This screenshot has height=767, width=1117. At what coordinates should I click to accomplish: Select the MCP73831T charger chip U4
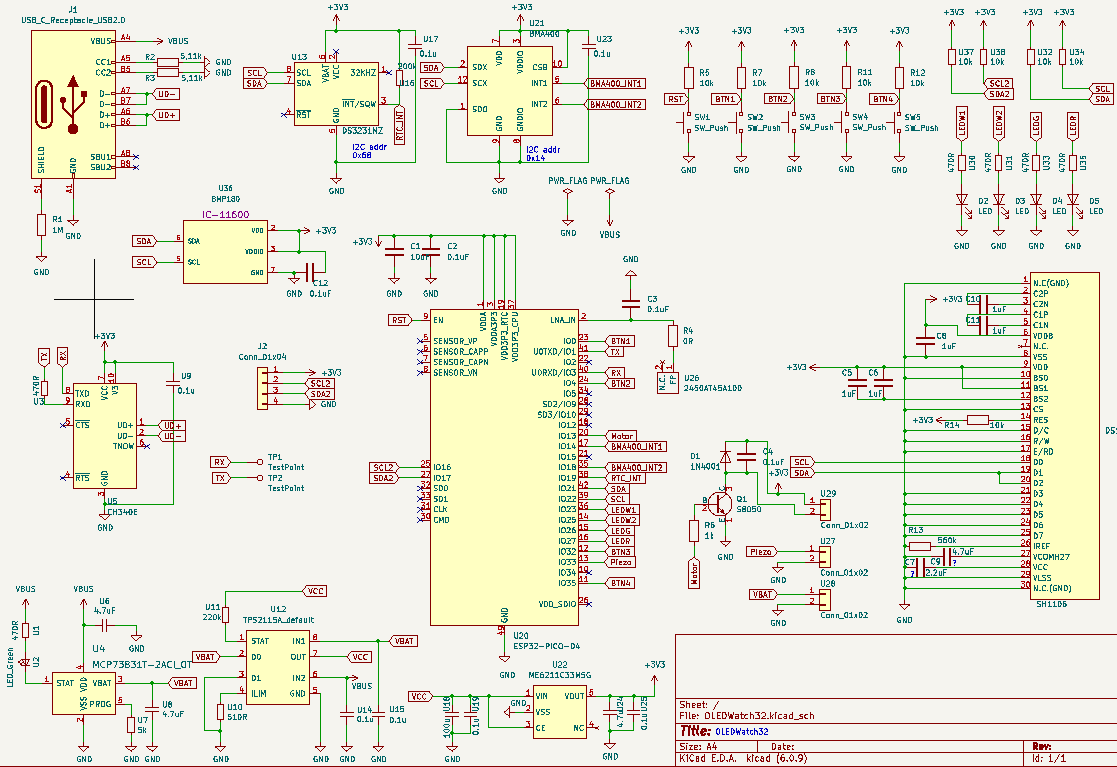[83, 694]
